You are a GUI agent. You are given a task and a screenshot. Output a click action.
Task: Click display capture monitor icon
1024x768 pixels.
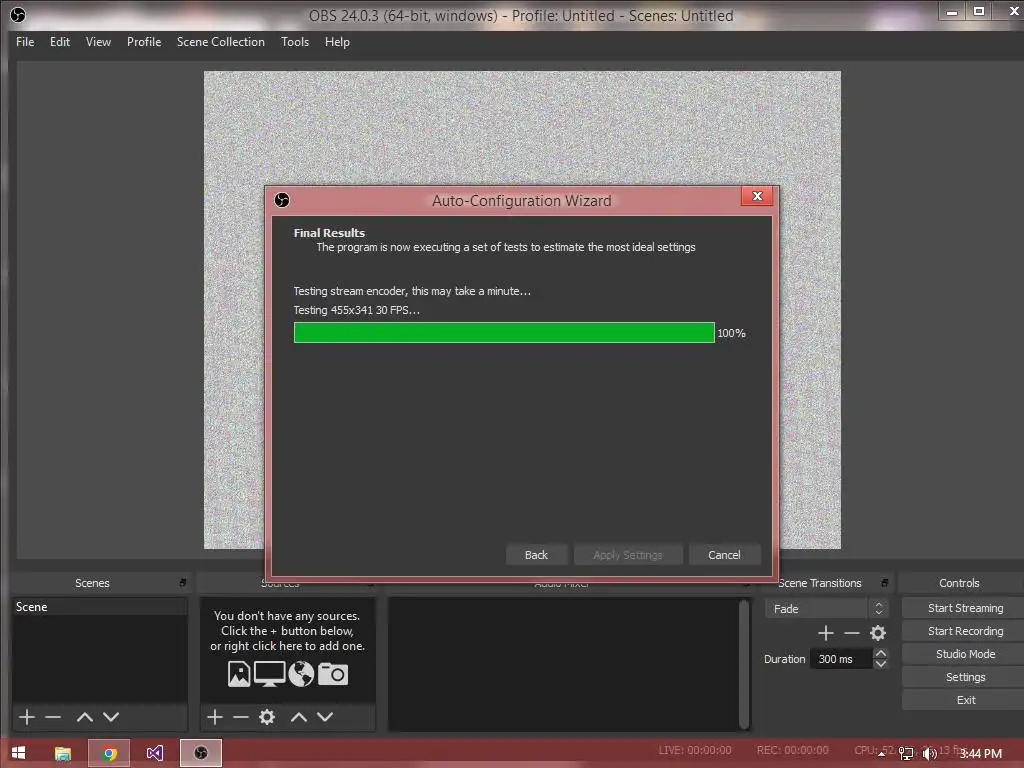point(269,674)
